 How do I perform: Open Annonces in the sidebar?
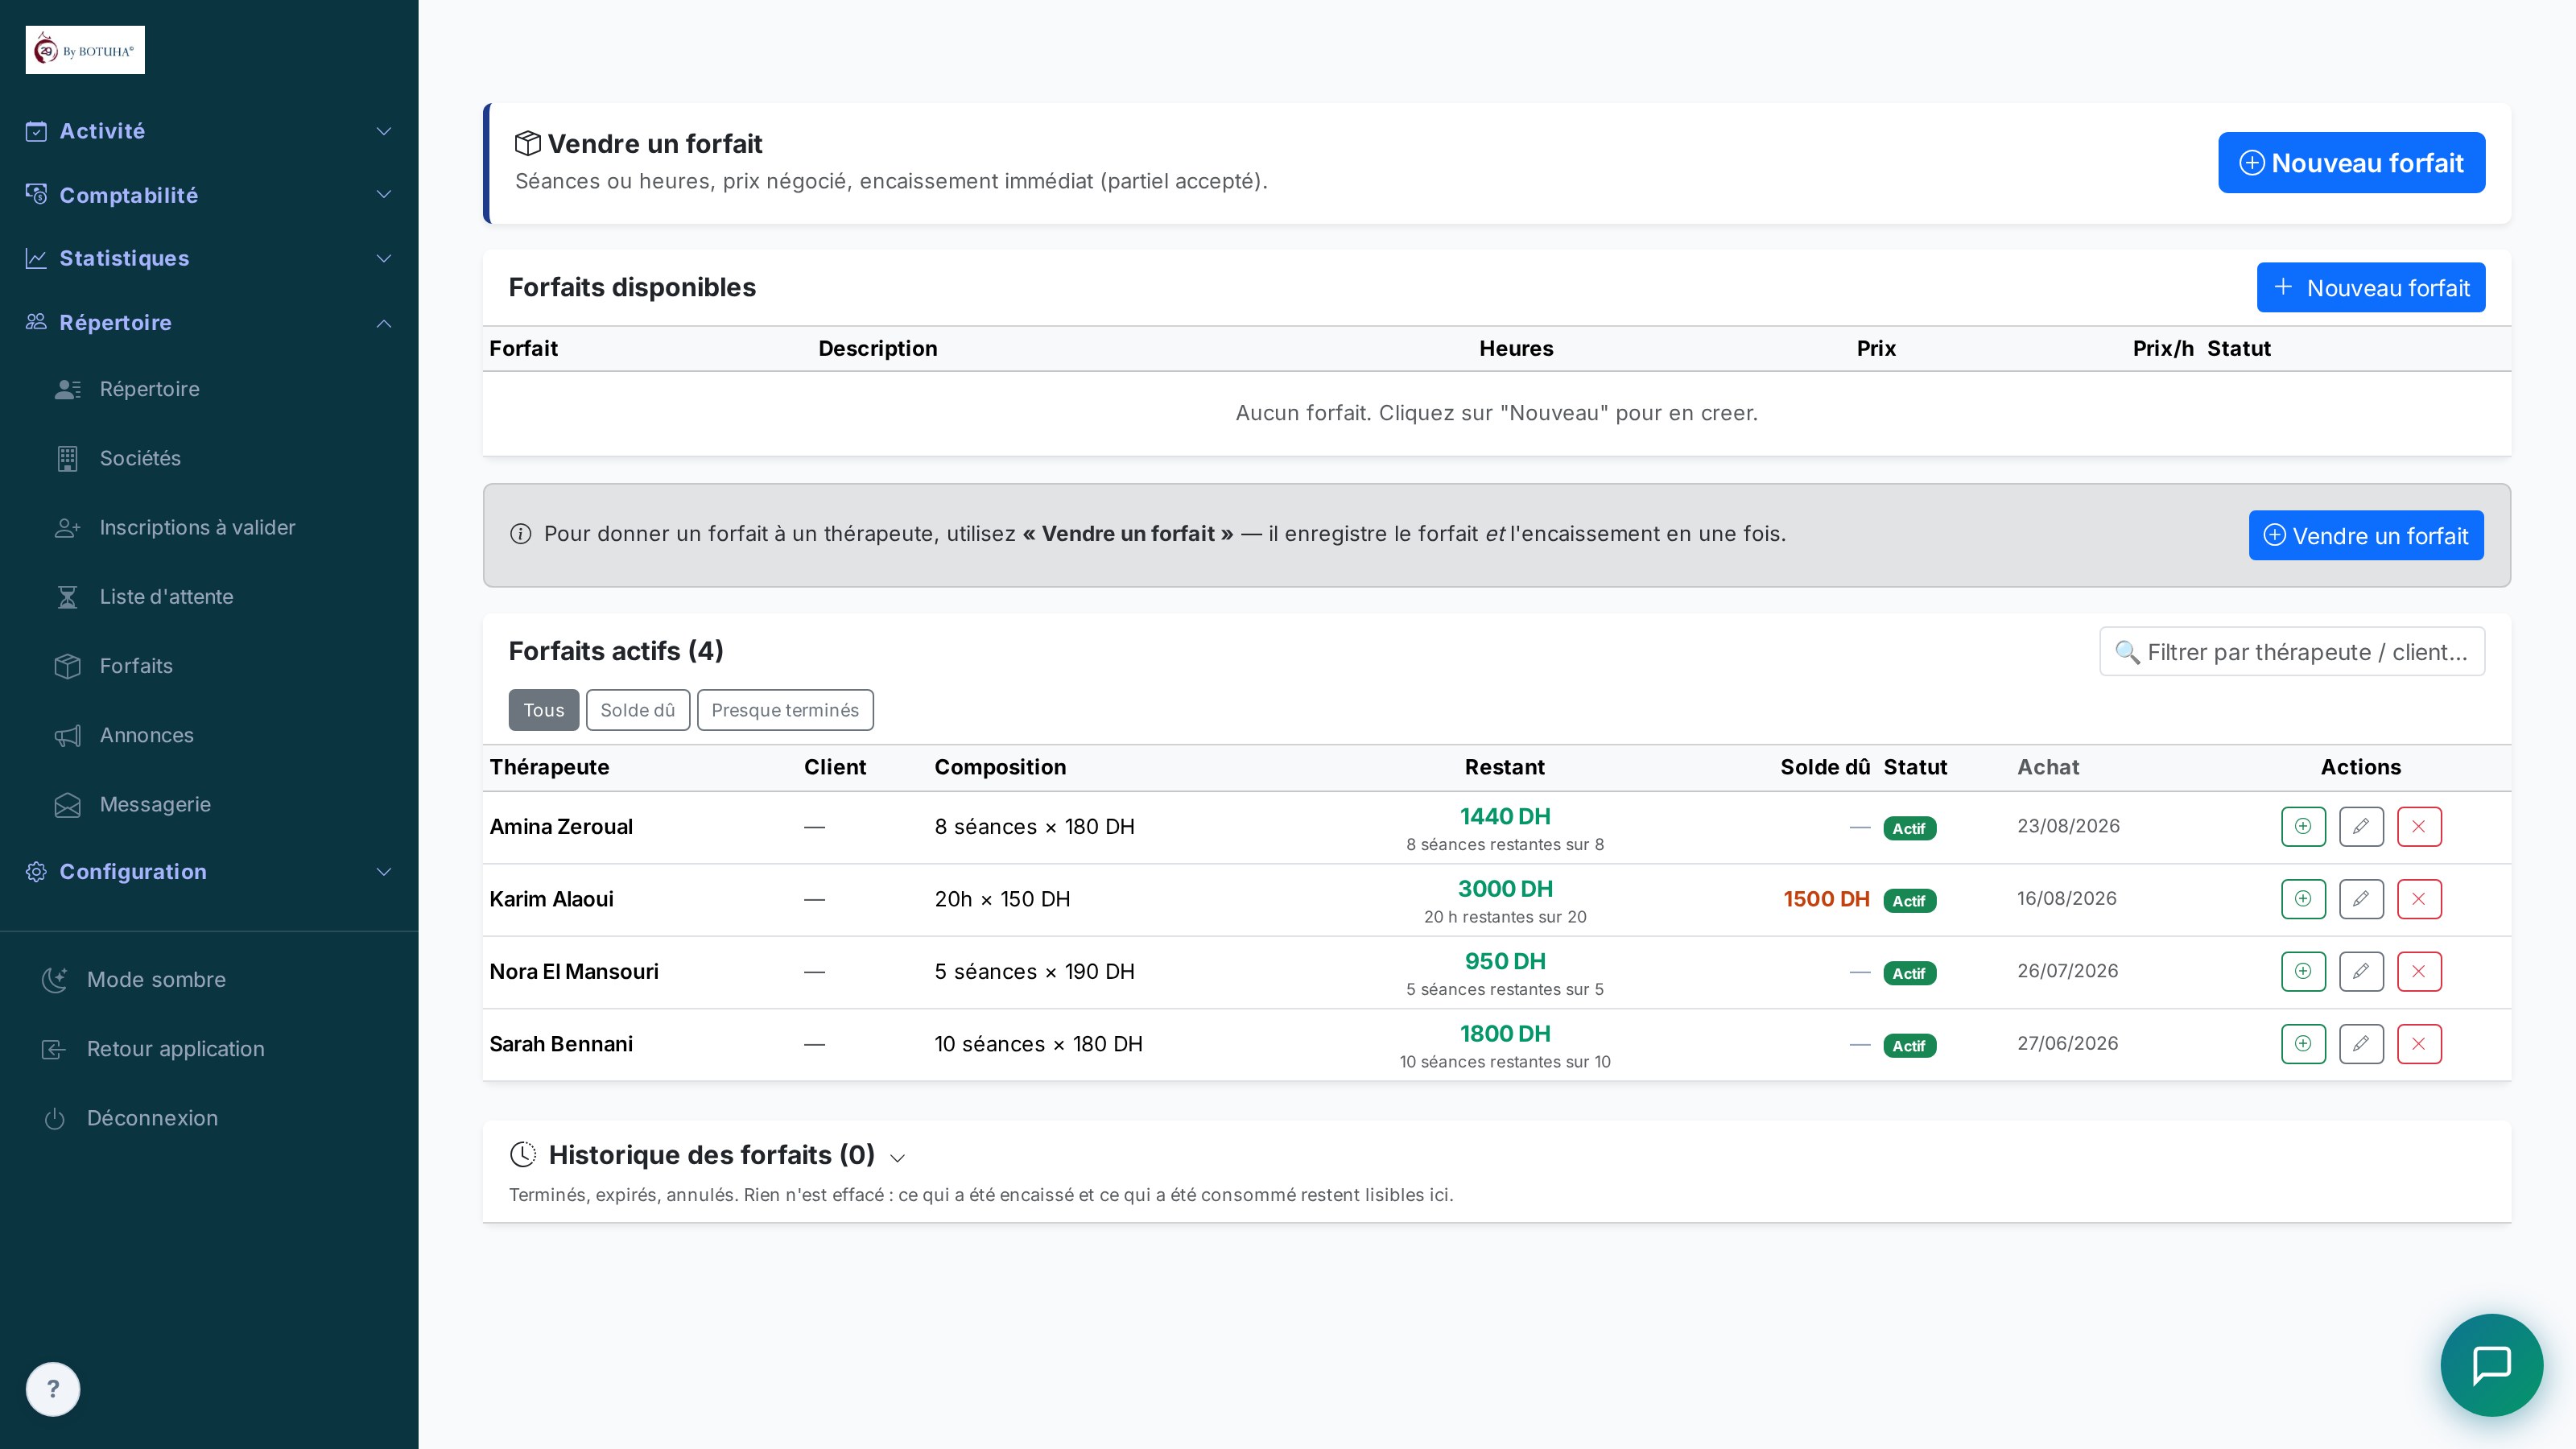146,735
